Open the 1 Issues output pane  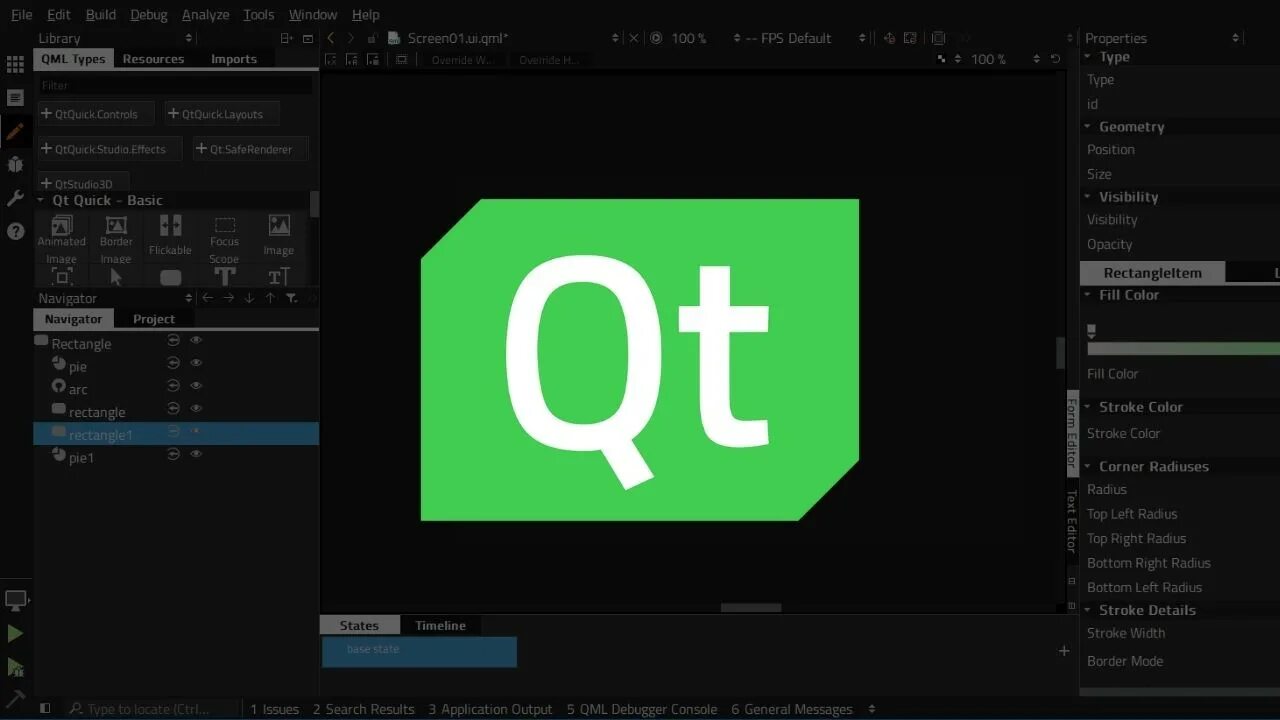[x=275, y=709]
